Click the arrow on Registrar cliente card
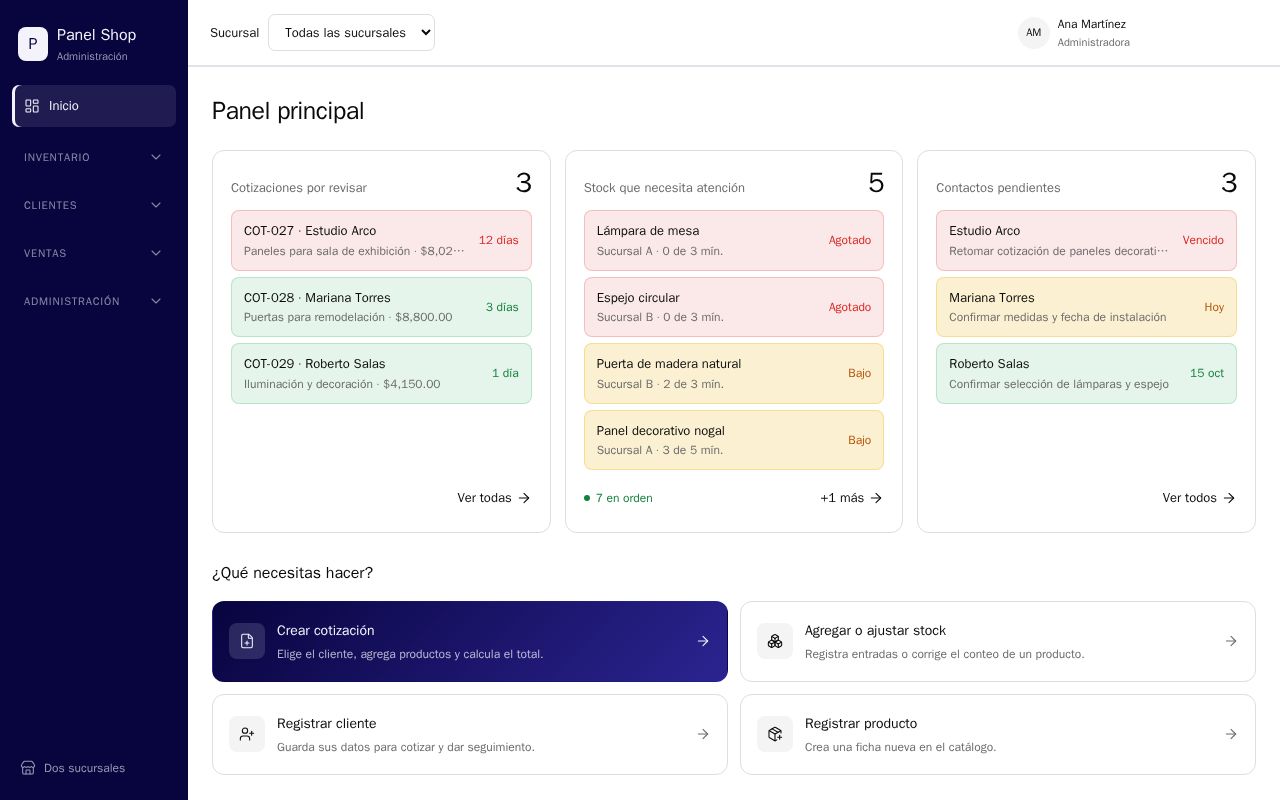The image size is (1280, 800). pos(703,734)
